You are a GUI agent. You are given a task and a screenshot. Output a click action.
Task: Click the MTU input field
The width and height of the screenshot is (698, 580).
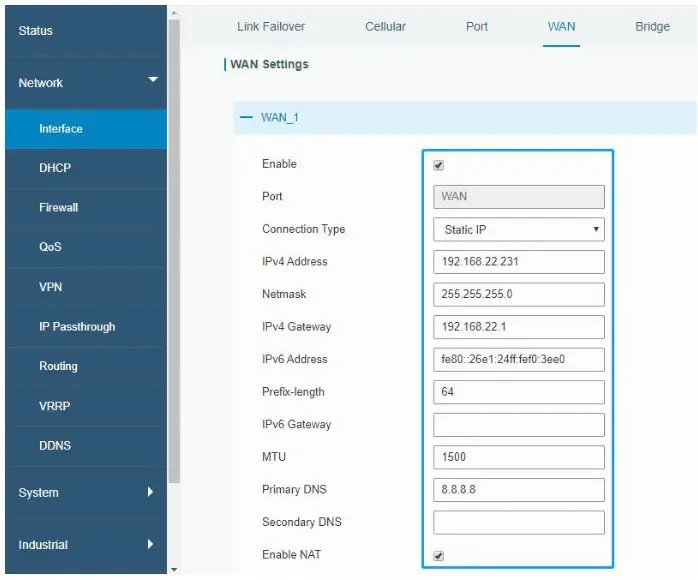[x=519, y=457]
